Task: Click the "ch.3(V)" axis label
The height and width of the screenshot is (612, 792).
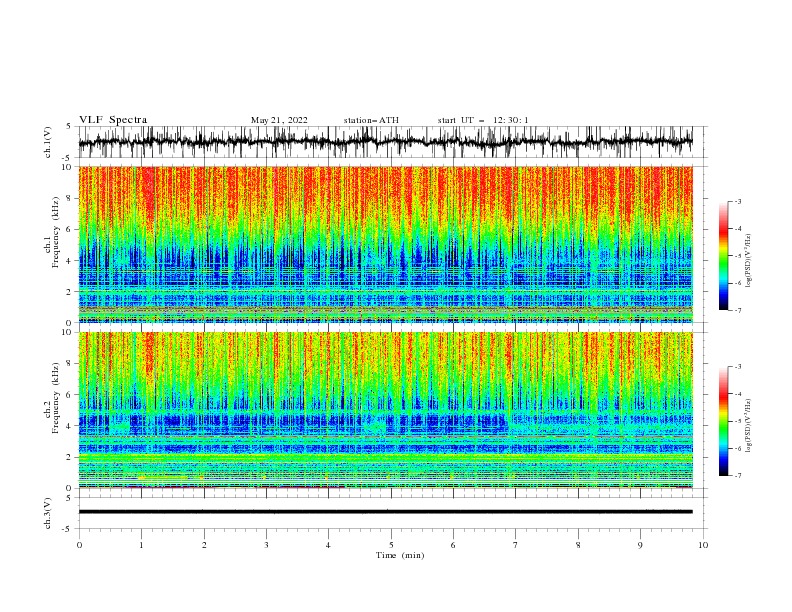Action: tap(48, 513)
